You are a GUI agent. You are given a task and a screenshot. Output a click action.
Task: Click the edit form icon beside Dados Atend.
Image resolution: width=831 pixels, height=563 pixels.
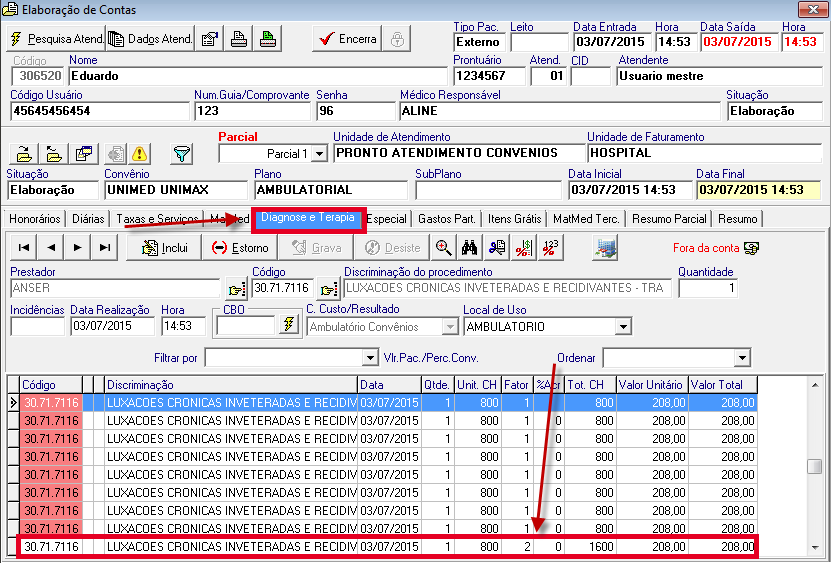click(x=209, y=39)
